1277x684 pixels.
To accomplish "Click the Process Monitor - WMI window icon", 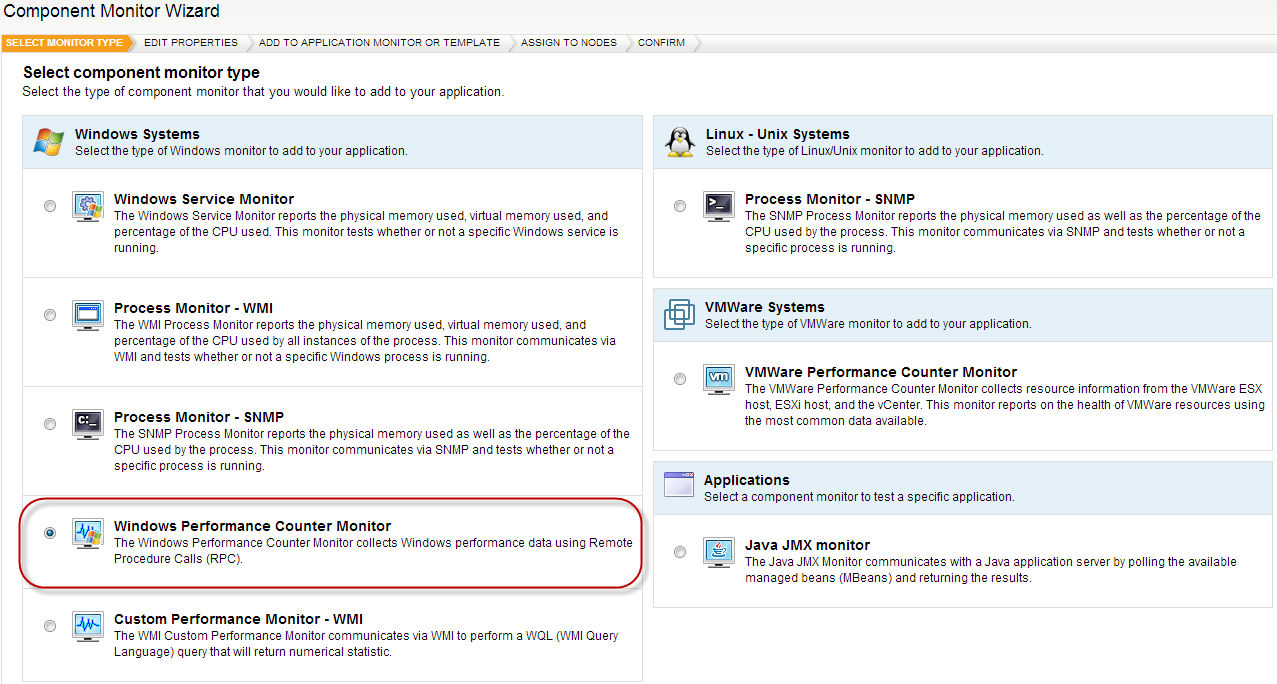I will tap(88, 315).
